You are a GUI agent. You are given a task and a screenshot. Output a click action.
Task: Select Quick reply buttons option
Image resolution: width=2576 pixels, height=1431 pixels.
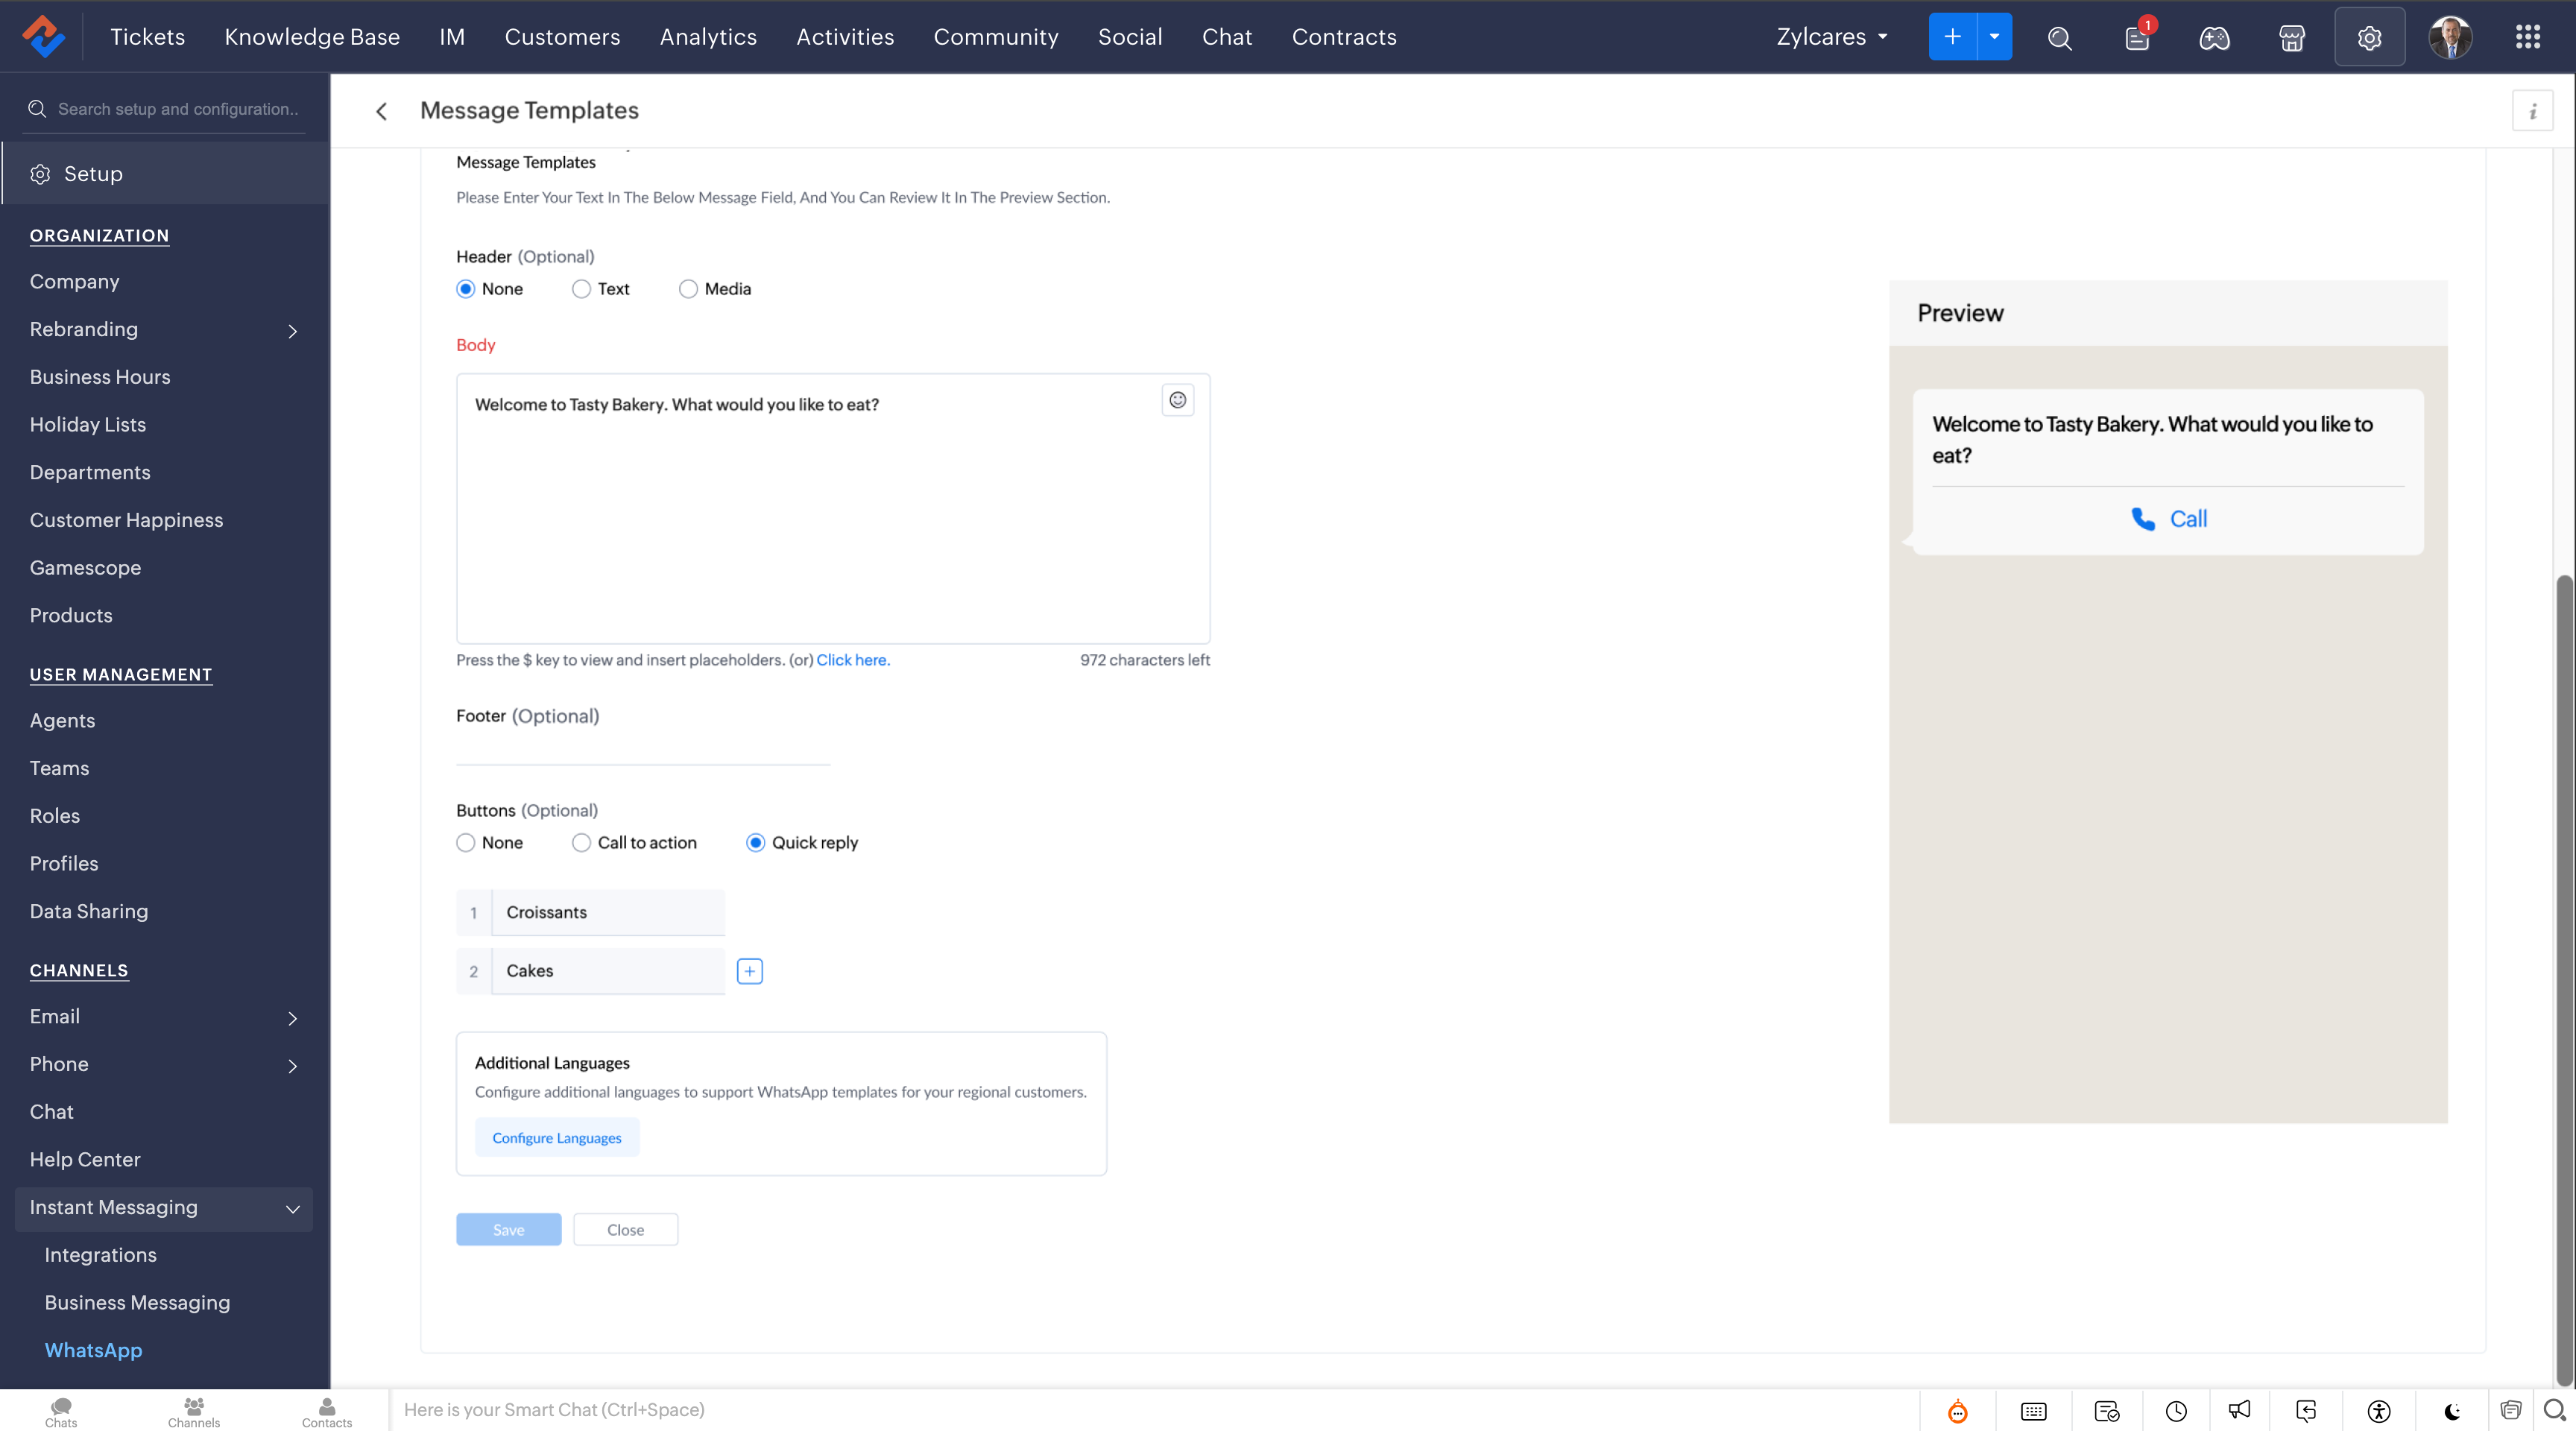[x=755, y=843]
